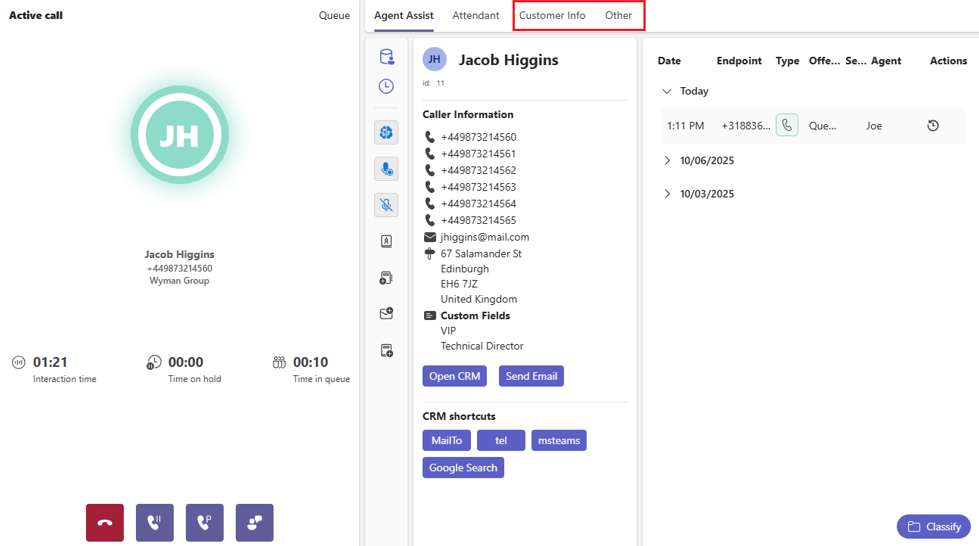Image resolution: width=979 pixels, height=546 pixels.
Task: Collapse the Today history group
Action: tap(667, 91)
